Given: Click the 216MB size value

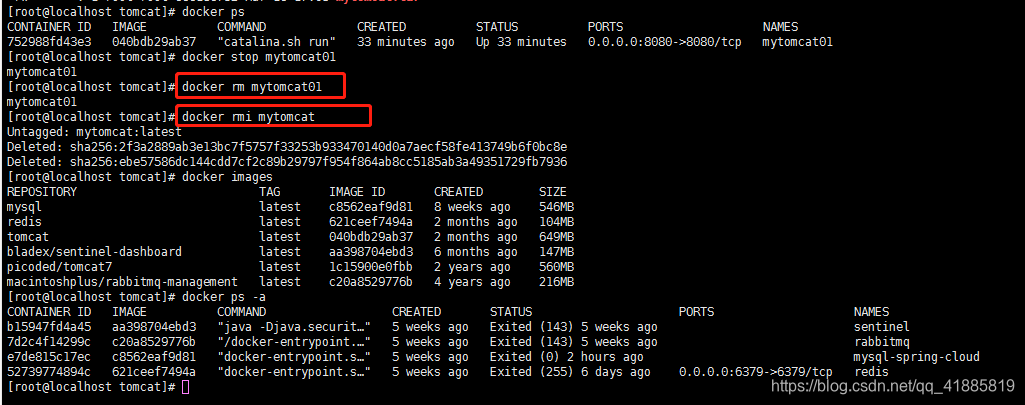Looking at the screenshot, I should [556, 282].
